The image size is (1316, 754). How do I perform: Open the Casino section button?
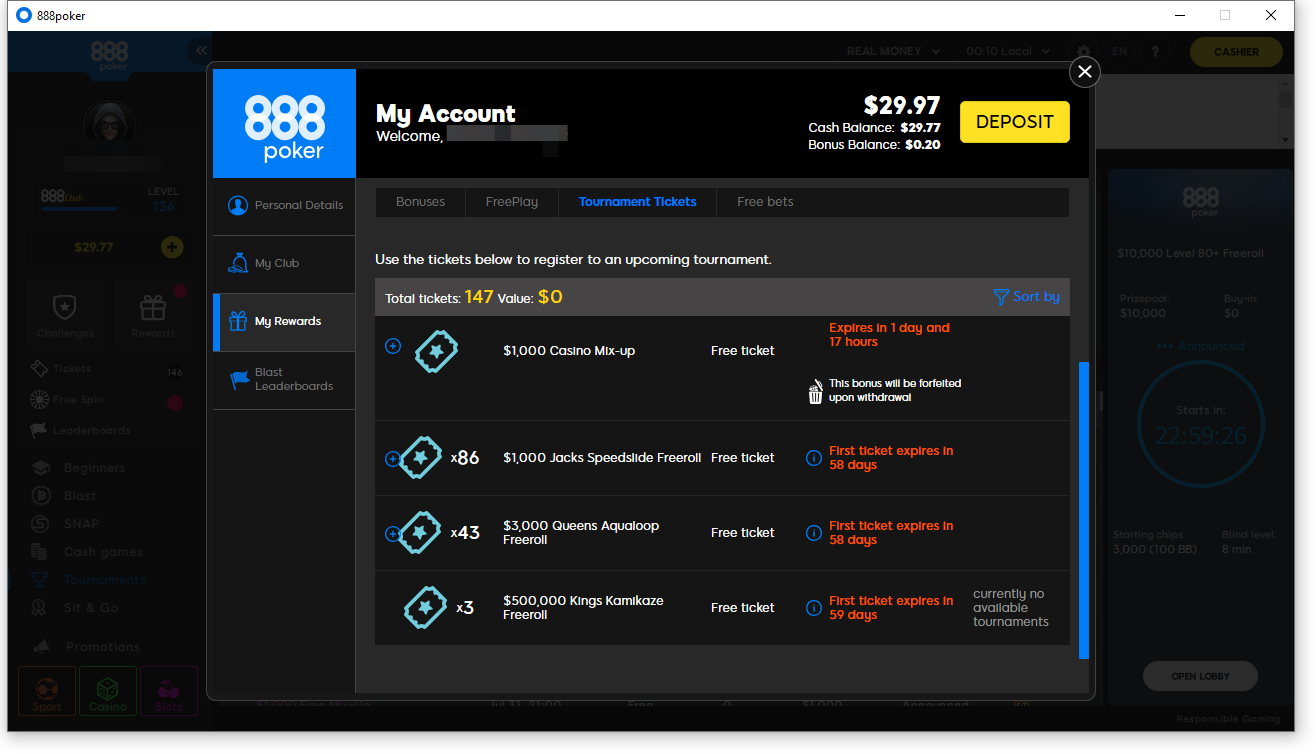(x=108, y=692)
